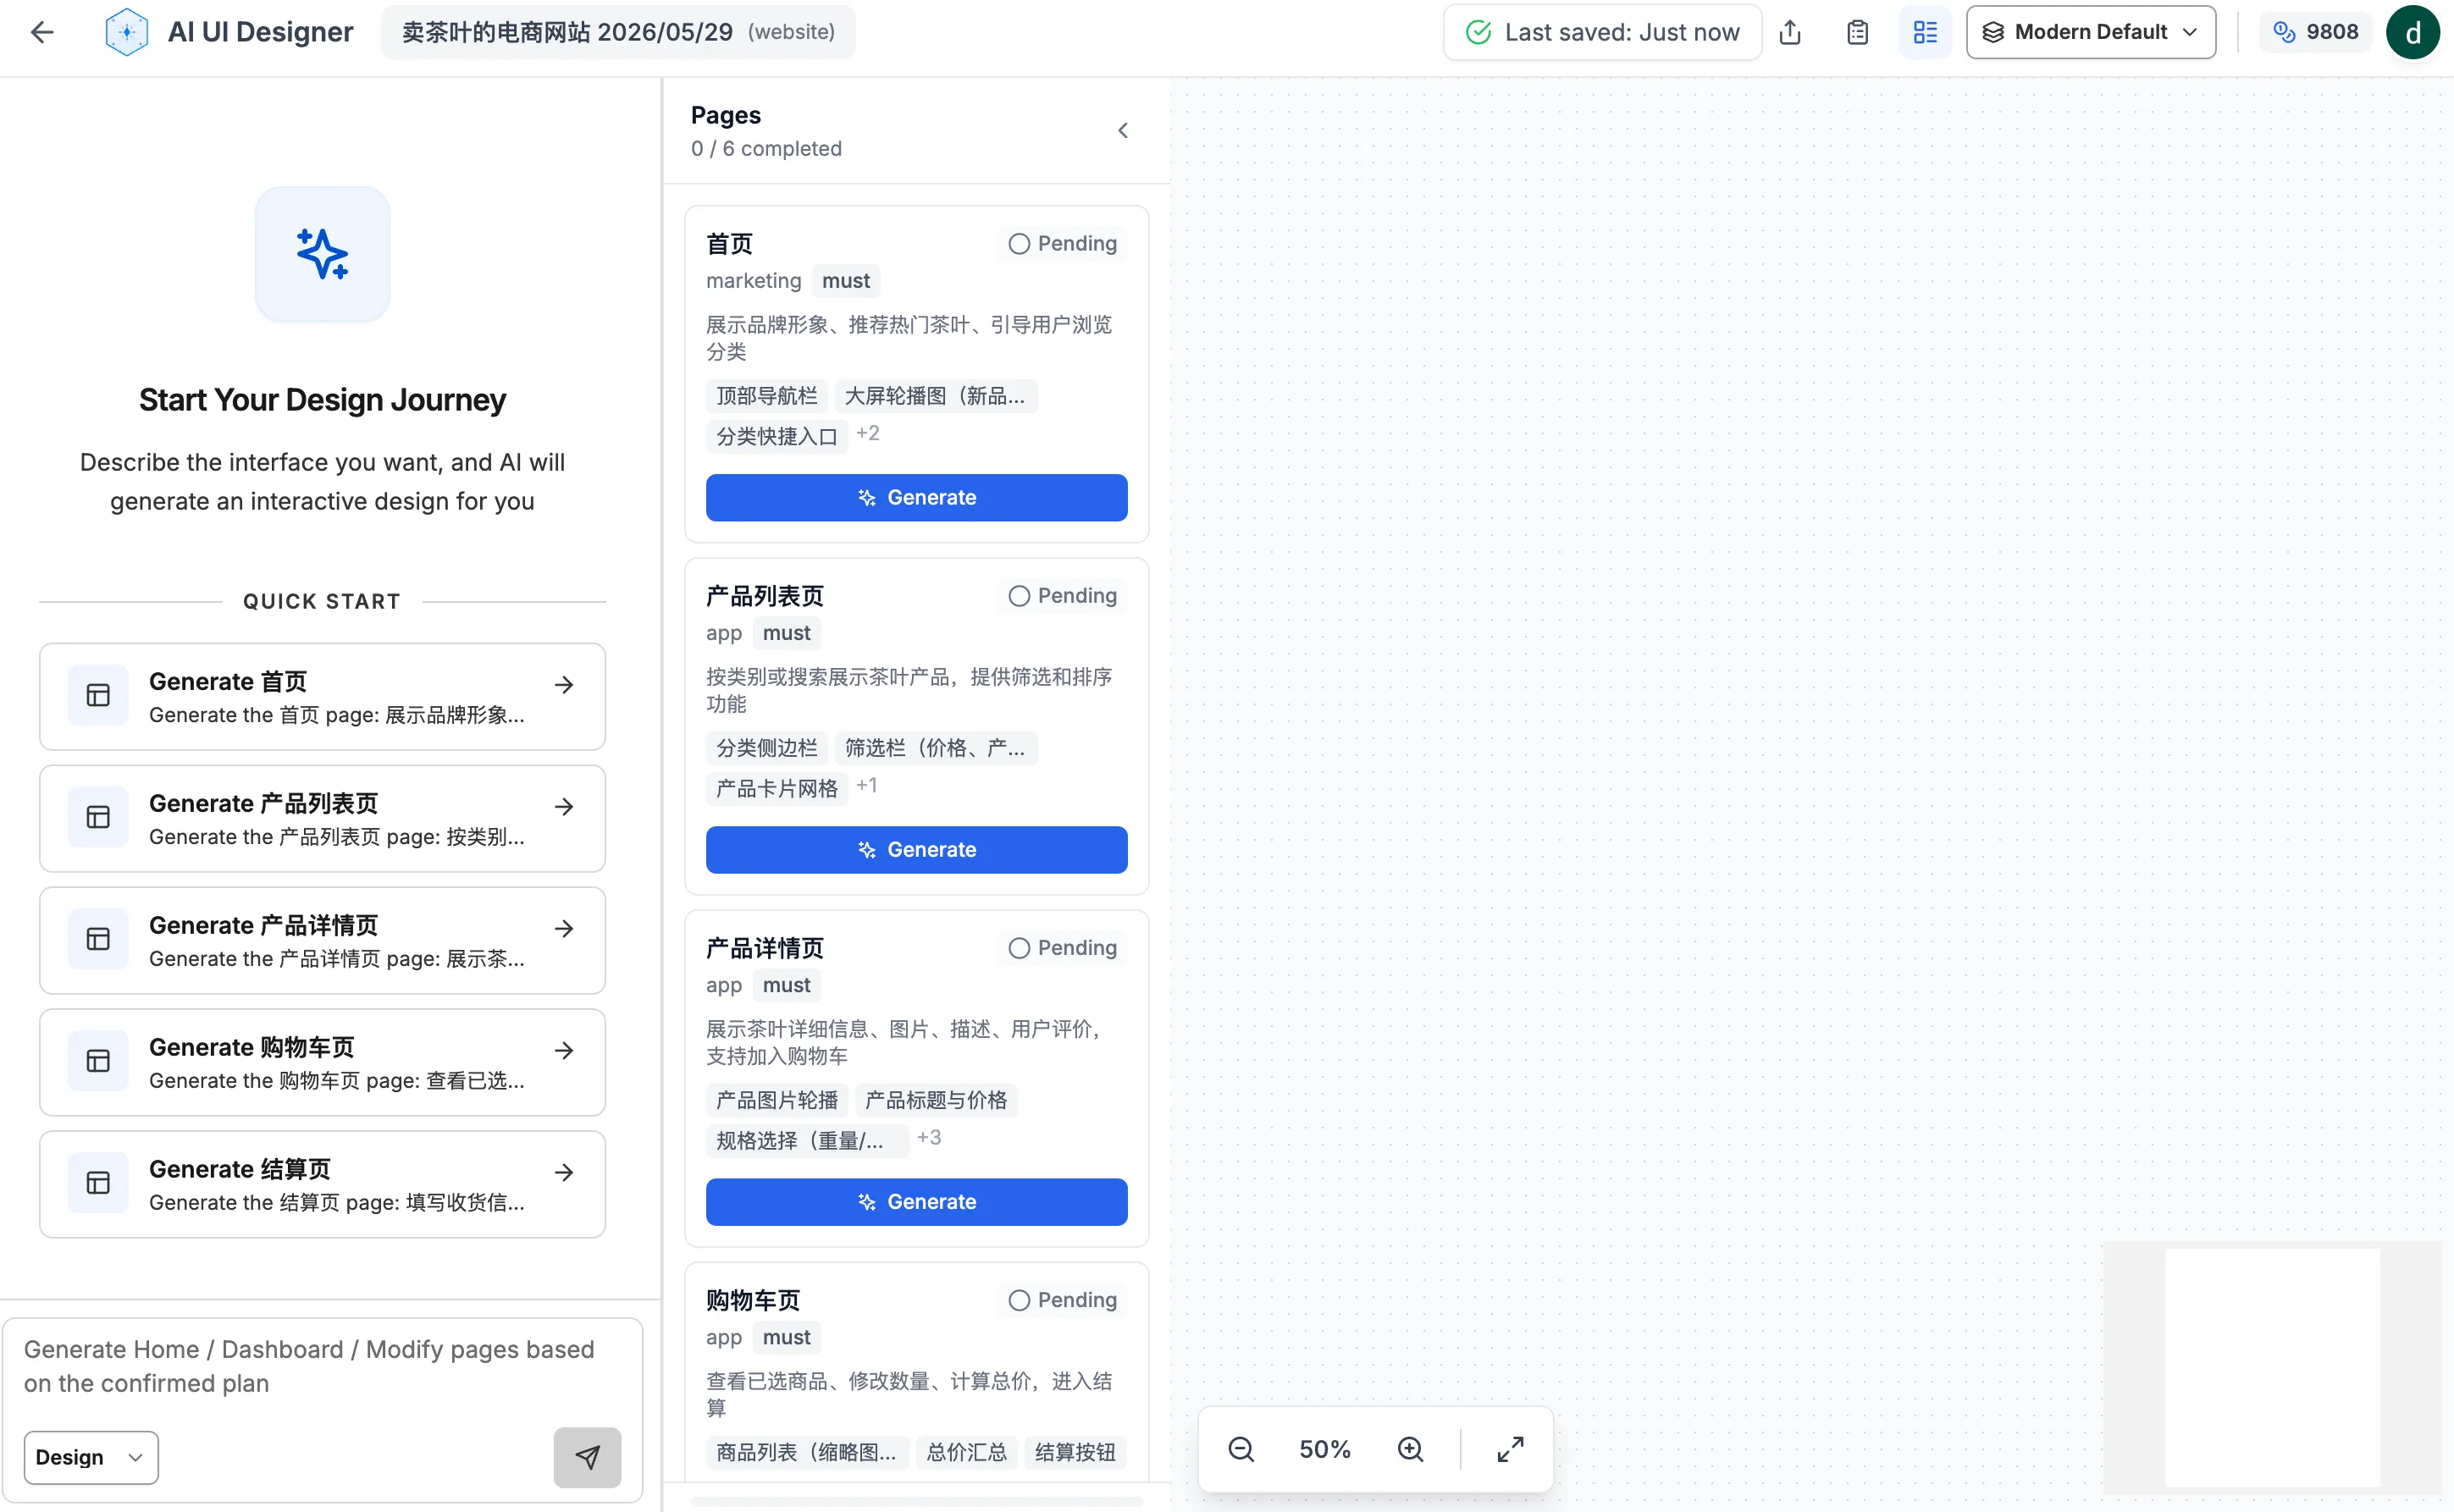Open the clipboard notes icon in the header
This screenshot has width=2454, height=1512.
click(x=1857, y=32)
